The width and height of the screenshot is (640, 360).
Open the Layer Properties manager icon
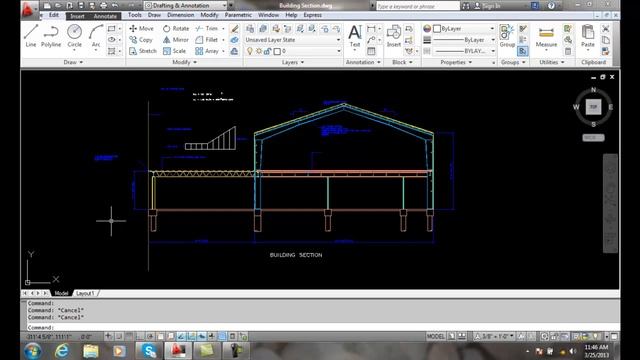(250, 29)
